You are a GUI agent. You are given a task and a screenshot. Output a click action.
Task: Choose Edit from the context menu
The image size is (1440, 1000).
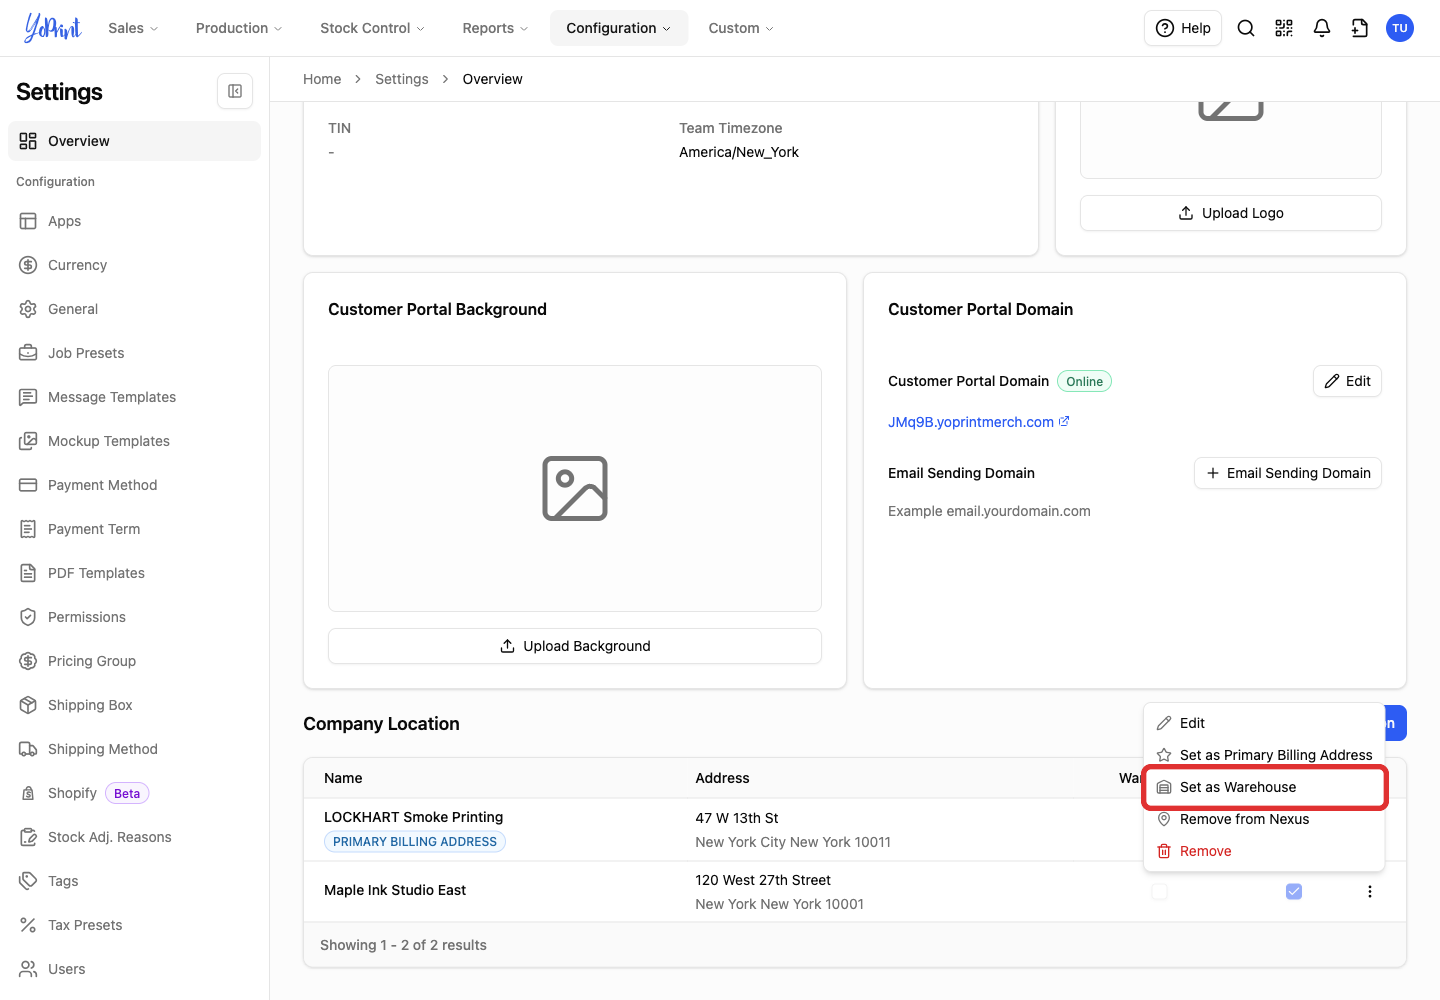pyautogui.click(x=1264, y=723)
